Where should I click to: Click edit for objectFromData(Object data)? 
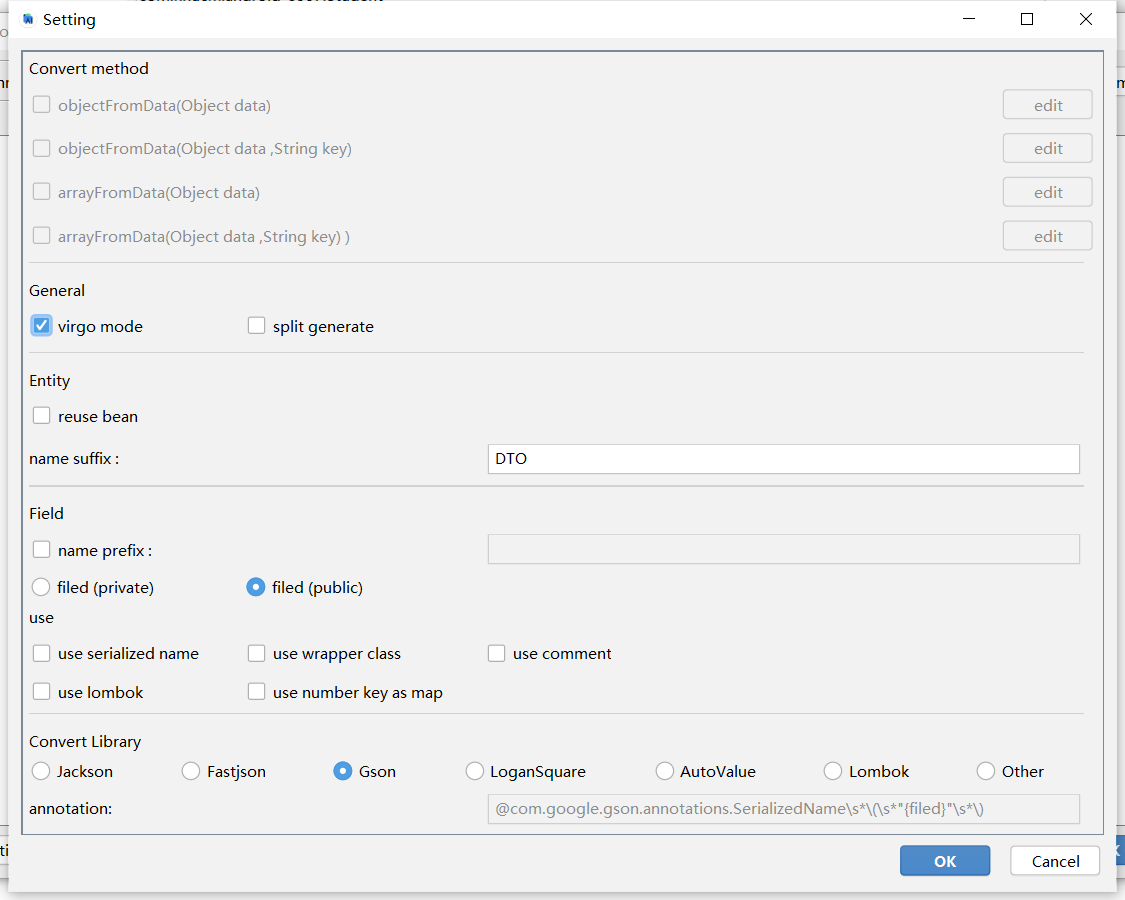[1047, 105]
